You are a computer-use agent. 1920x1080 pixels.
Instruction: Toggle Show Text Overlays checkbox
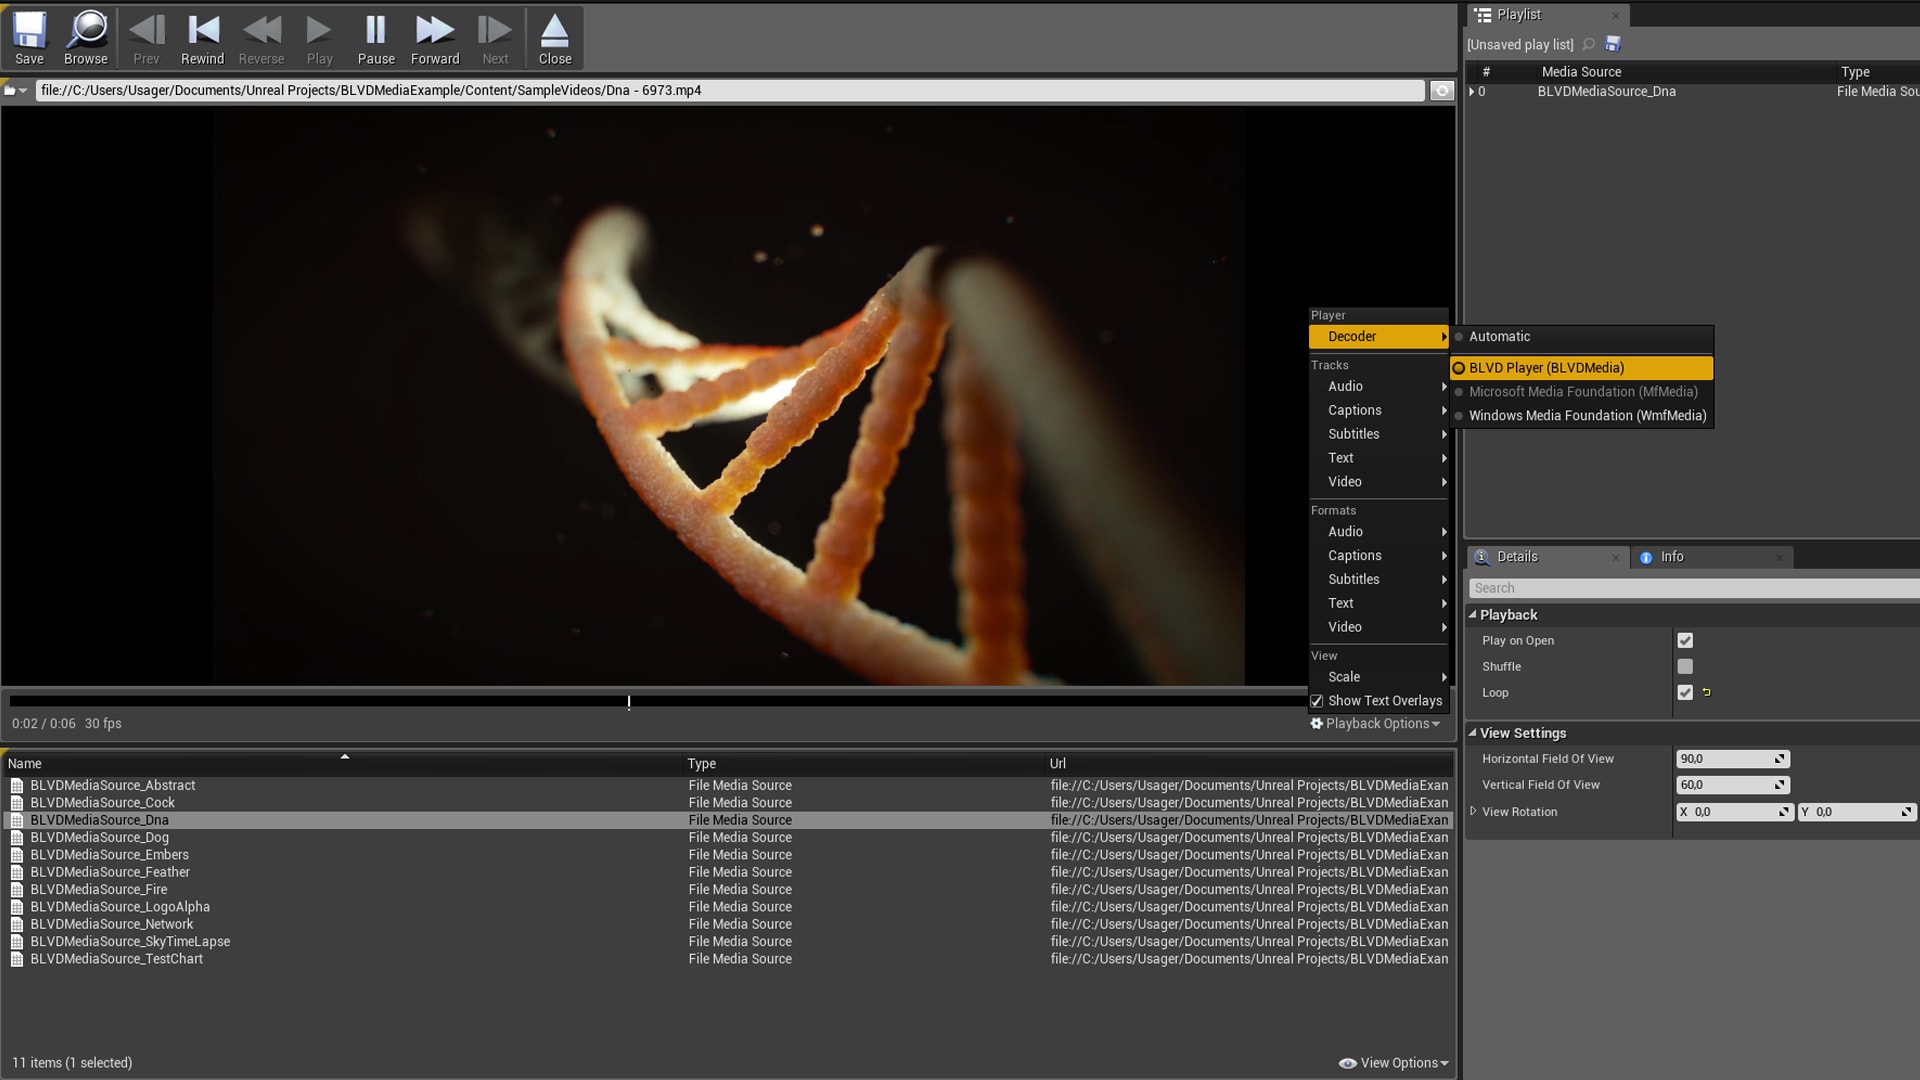(x=1317, y=701)
